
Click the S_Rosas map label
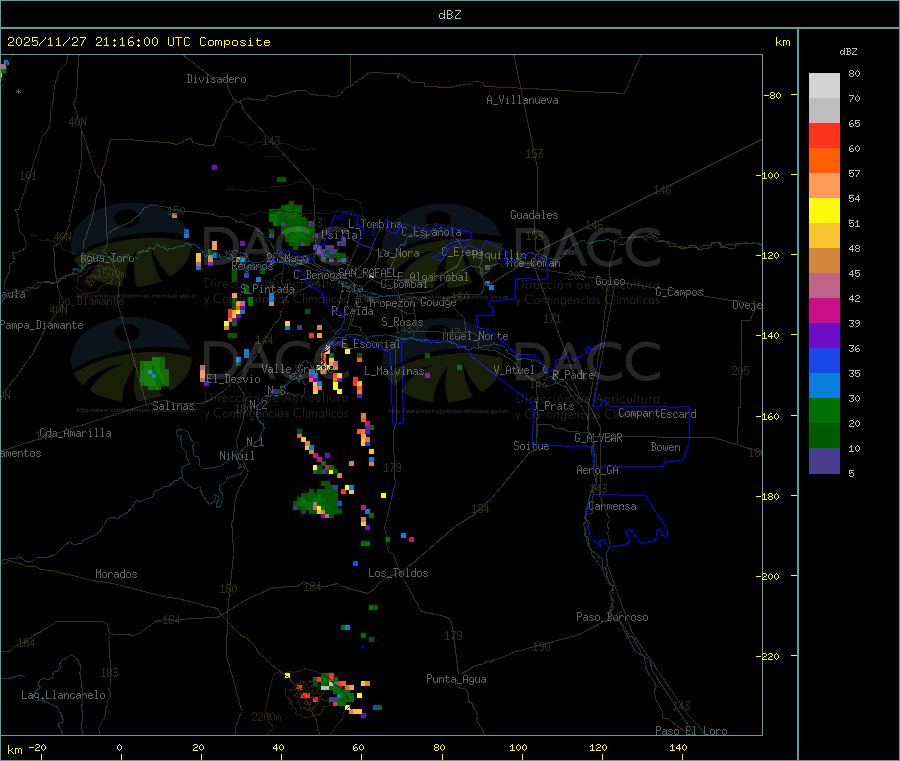point(402,322)
